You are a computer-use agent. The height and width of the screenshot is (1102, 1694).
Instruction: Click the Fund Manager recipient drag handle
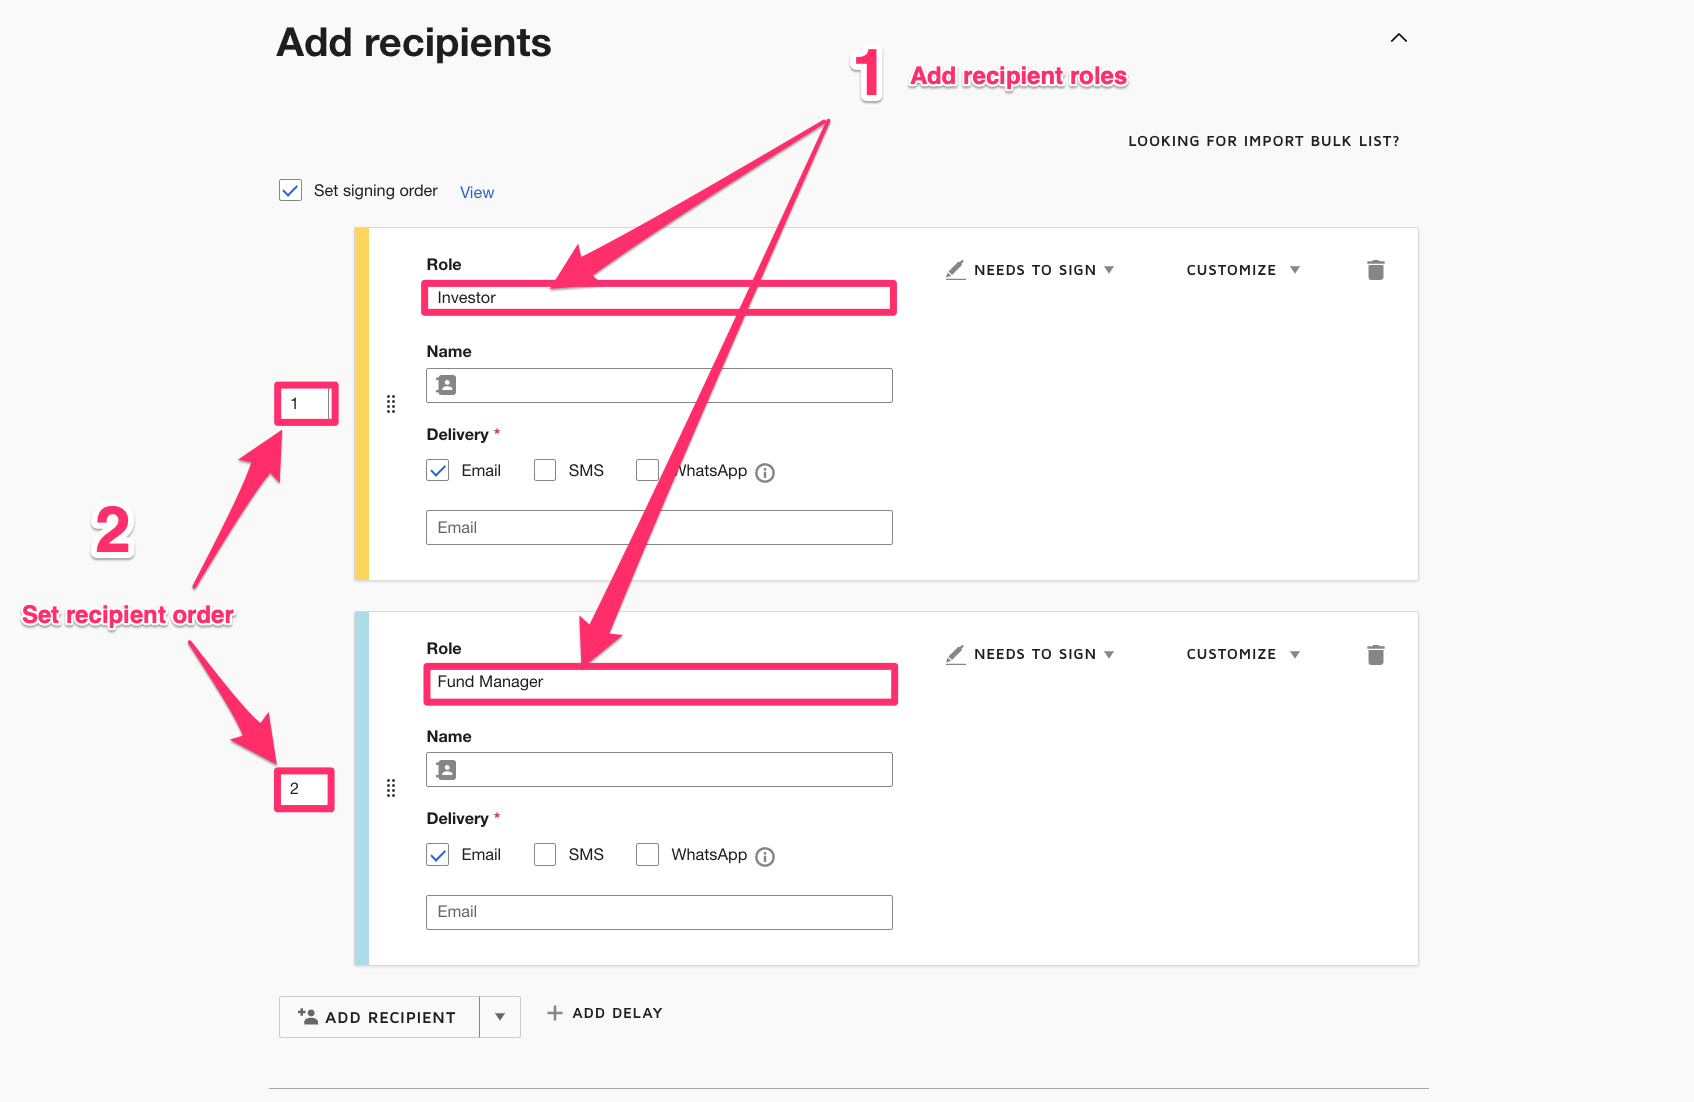pyautogui.click(x=391, y=788)
